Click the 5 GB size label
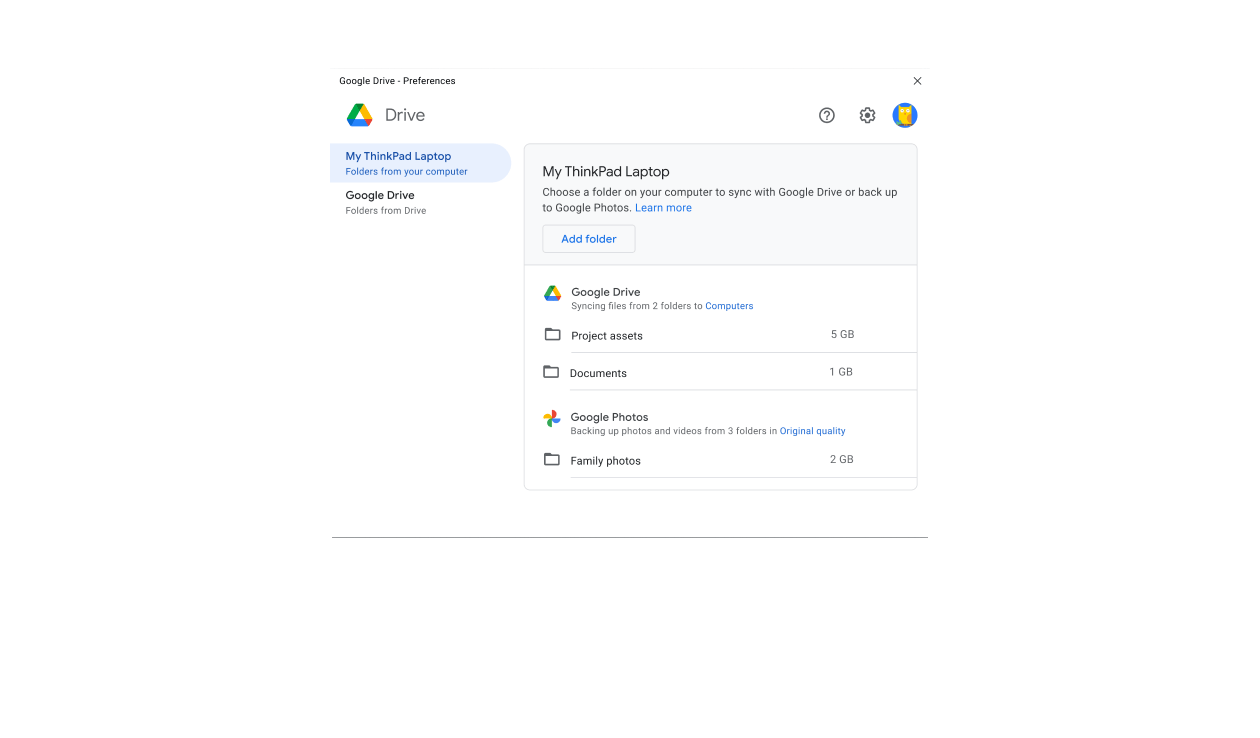This screenshot has height=738, width=1260. click(842, 334)
